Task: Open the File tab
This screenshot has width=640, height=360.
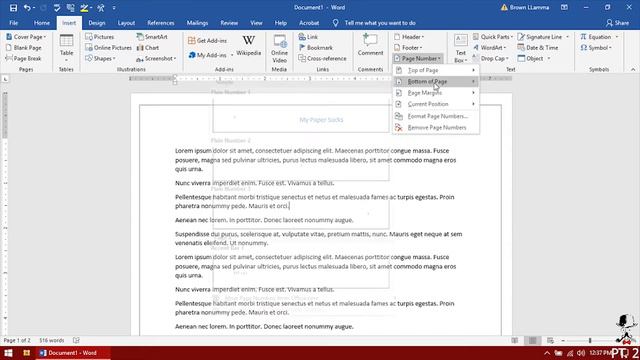Action: click(13, 23)
